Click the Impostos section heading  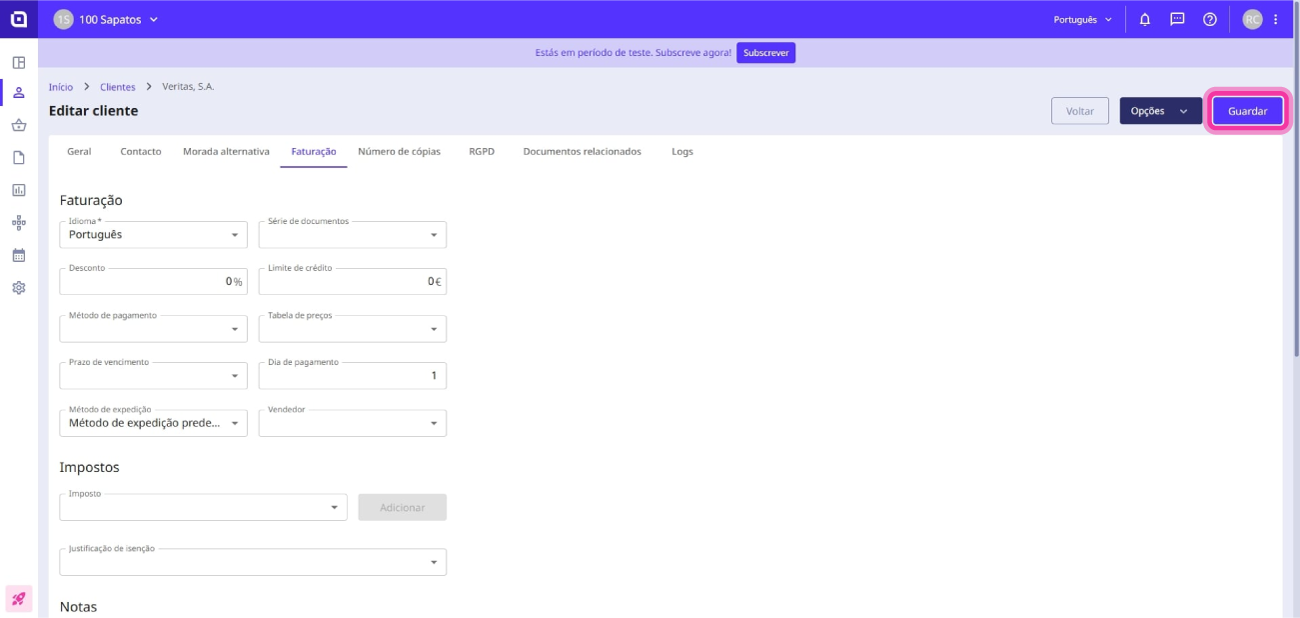point(89,467)
